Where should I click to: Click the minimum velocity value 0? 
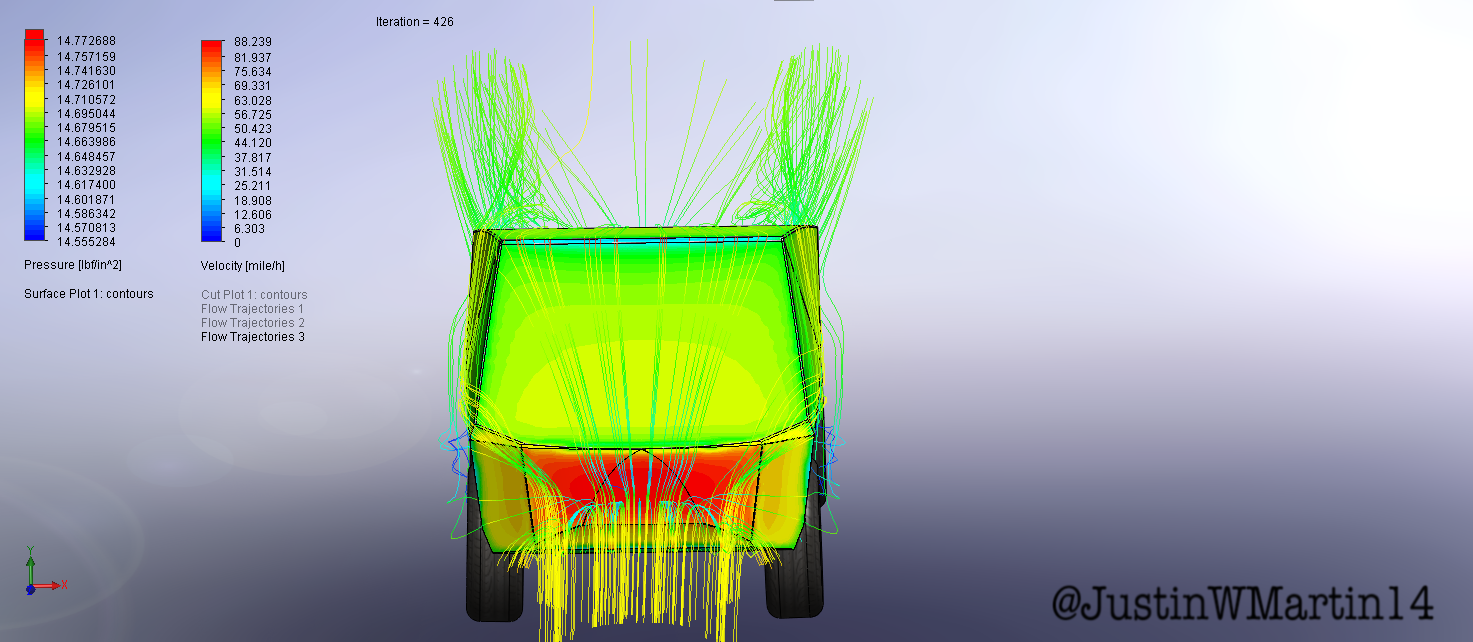[x=237, y=243]
